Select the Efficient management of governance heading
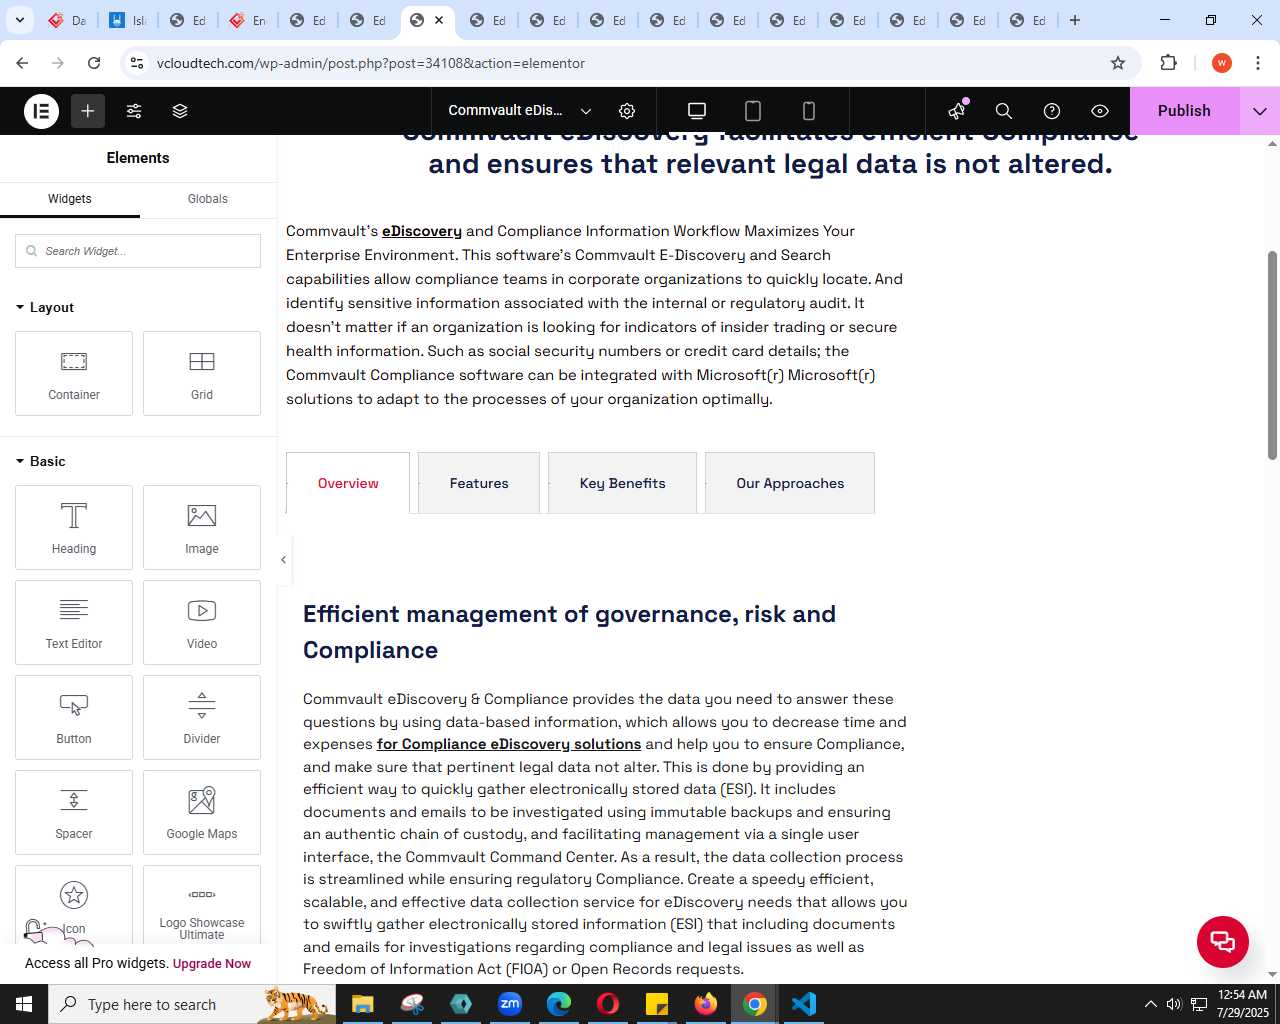The width and height of the screenshot is (1280, 1024). tap(570, 632)
